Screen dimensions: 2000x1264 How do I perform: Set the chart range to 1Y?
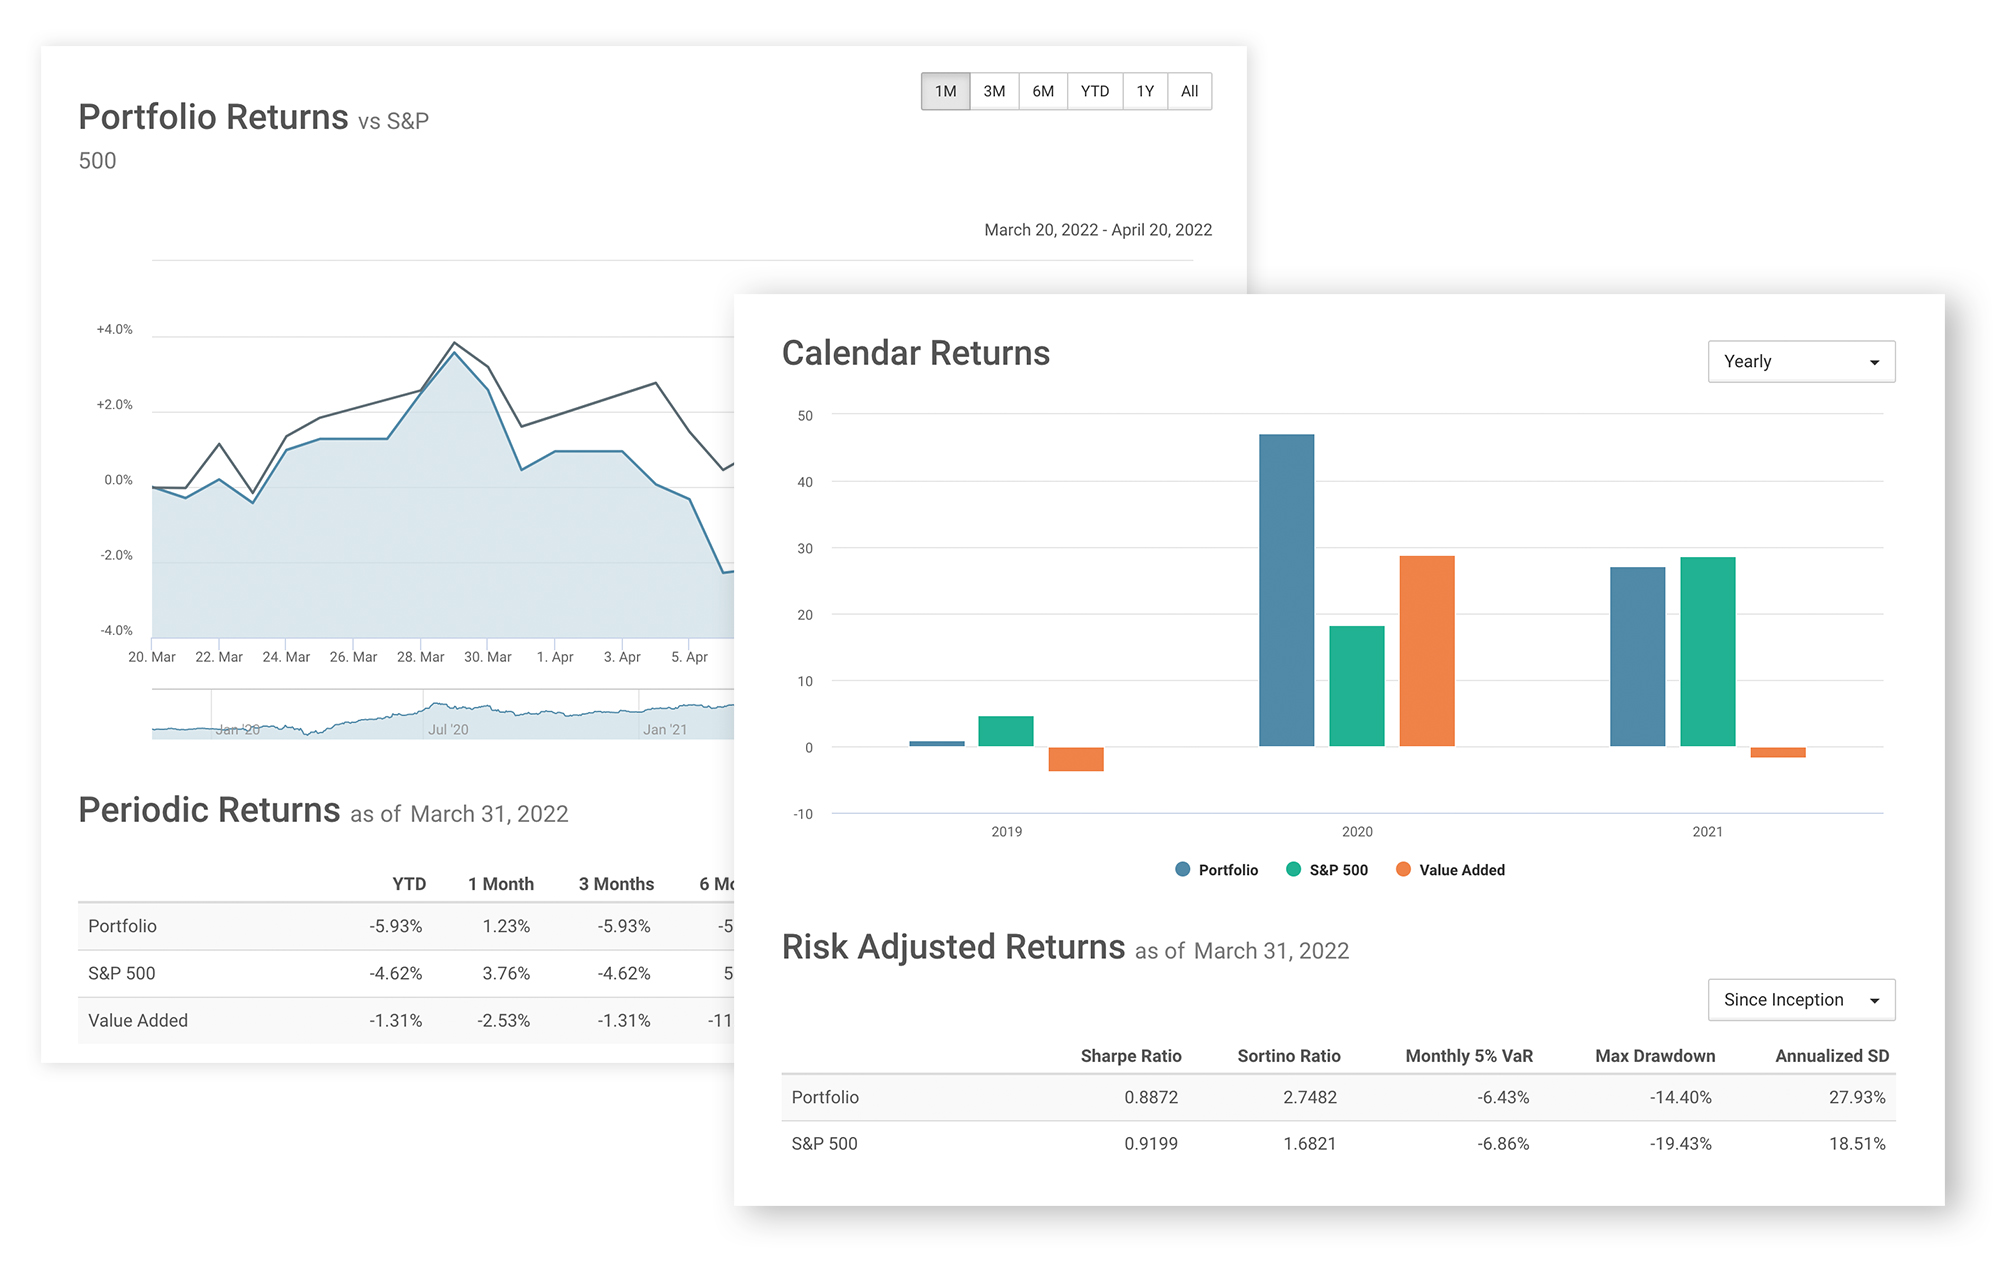1145,91
